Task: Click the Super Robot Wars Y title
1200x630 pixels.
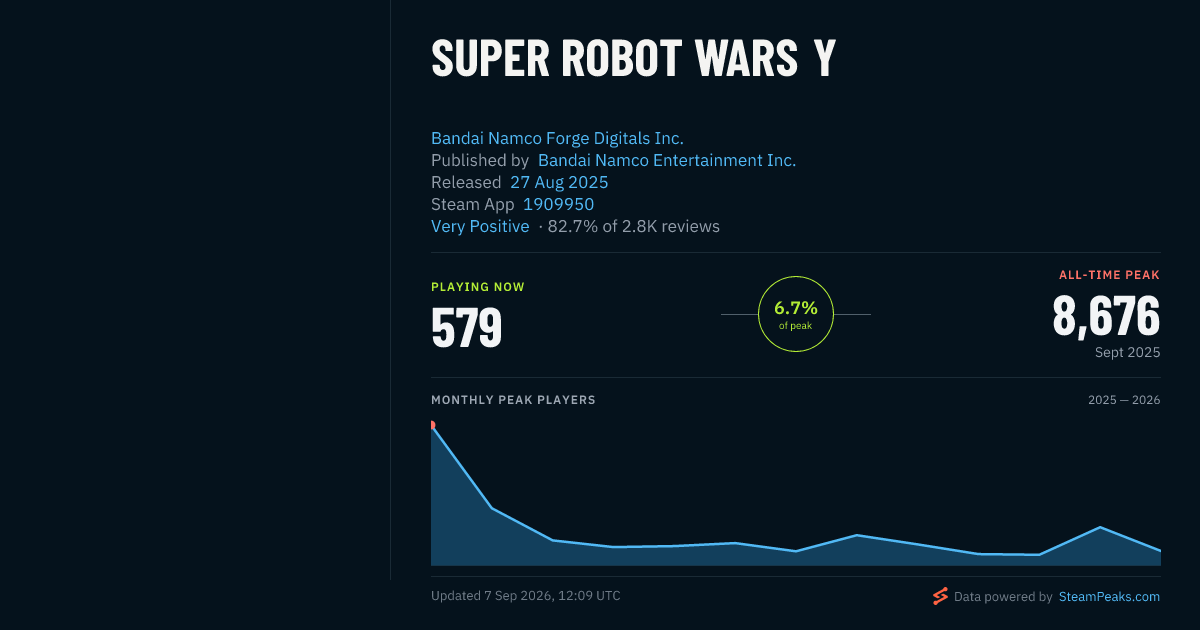Action: [633, 60]
